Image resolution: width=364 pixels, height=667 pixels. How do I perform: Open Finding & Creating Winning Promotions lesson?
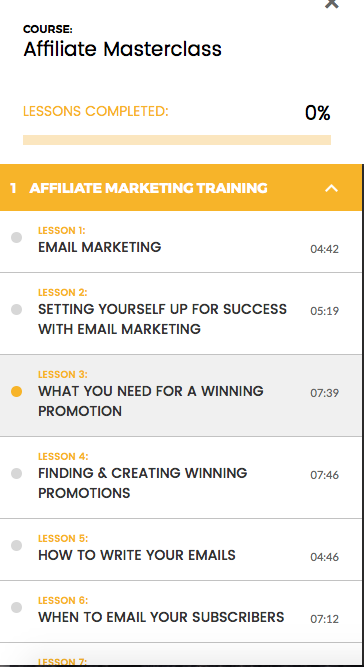point(142,483)
